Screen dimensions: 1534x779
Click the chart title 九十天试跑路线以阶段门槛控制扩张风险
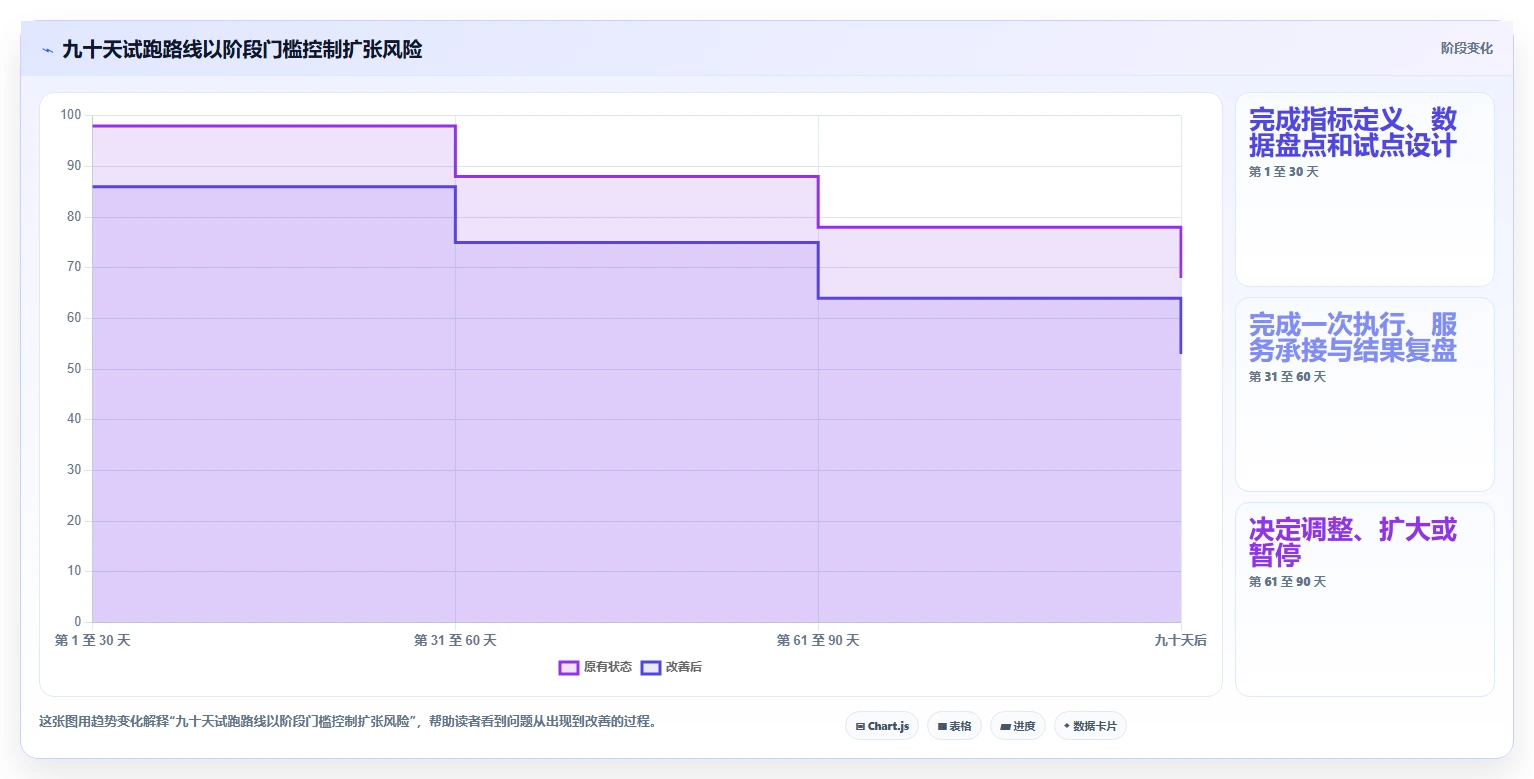point(242,49)
